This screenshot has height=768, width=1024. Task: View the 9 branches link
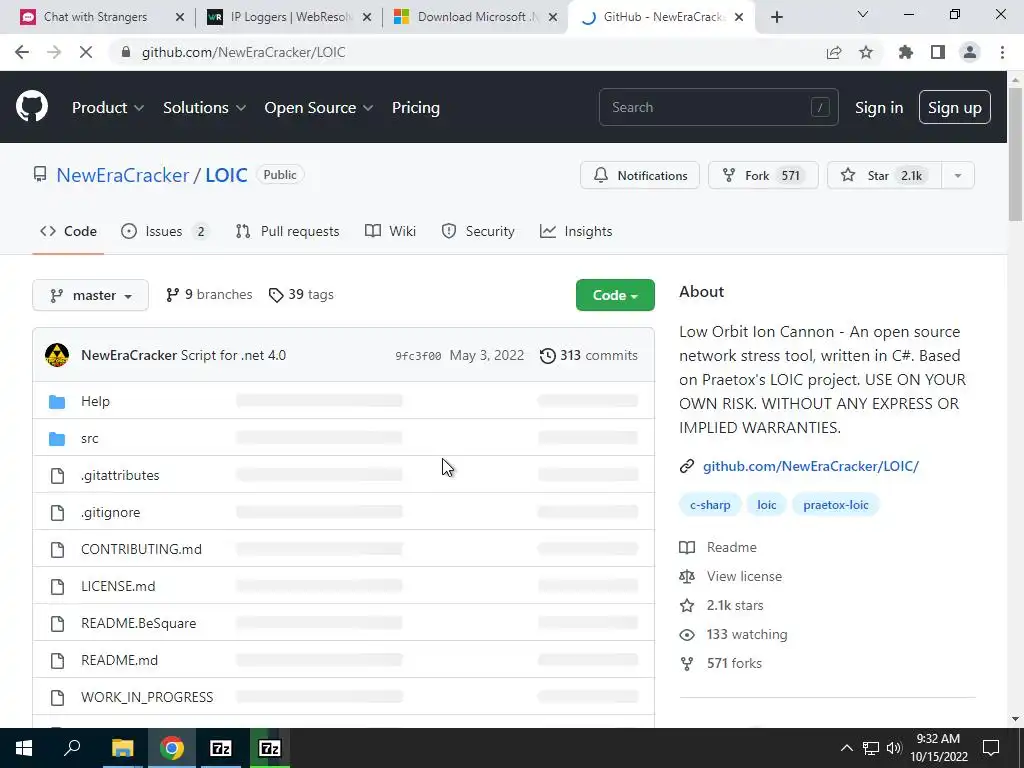click(209, 295)
